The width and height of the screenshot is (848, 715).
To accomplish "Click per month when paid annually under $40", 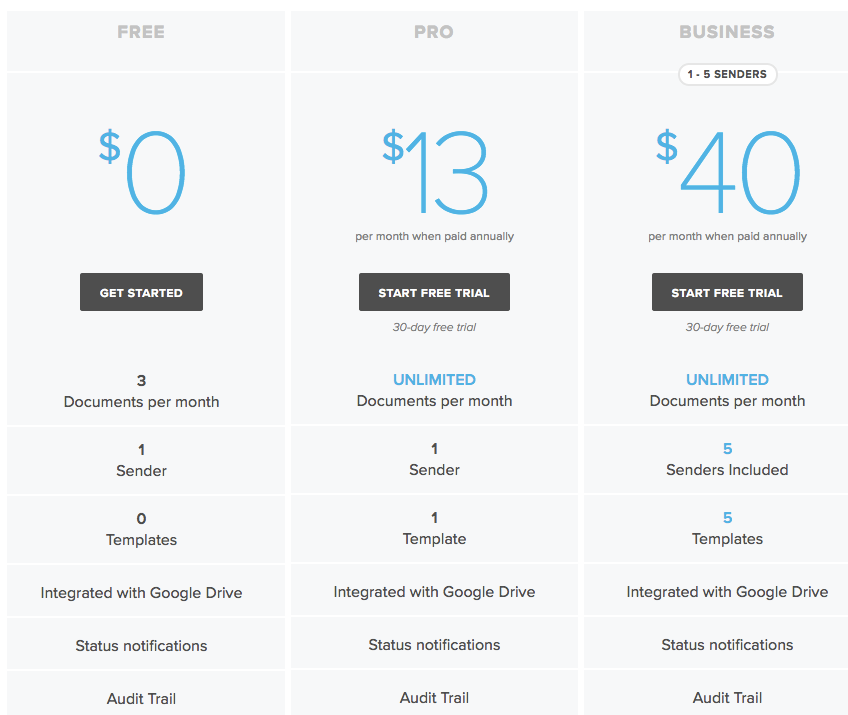I will pyautogui.click(x=727, y=236).
